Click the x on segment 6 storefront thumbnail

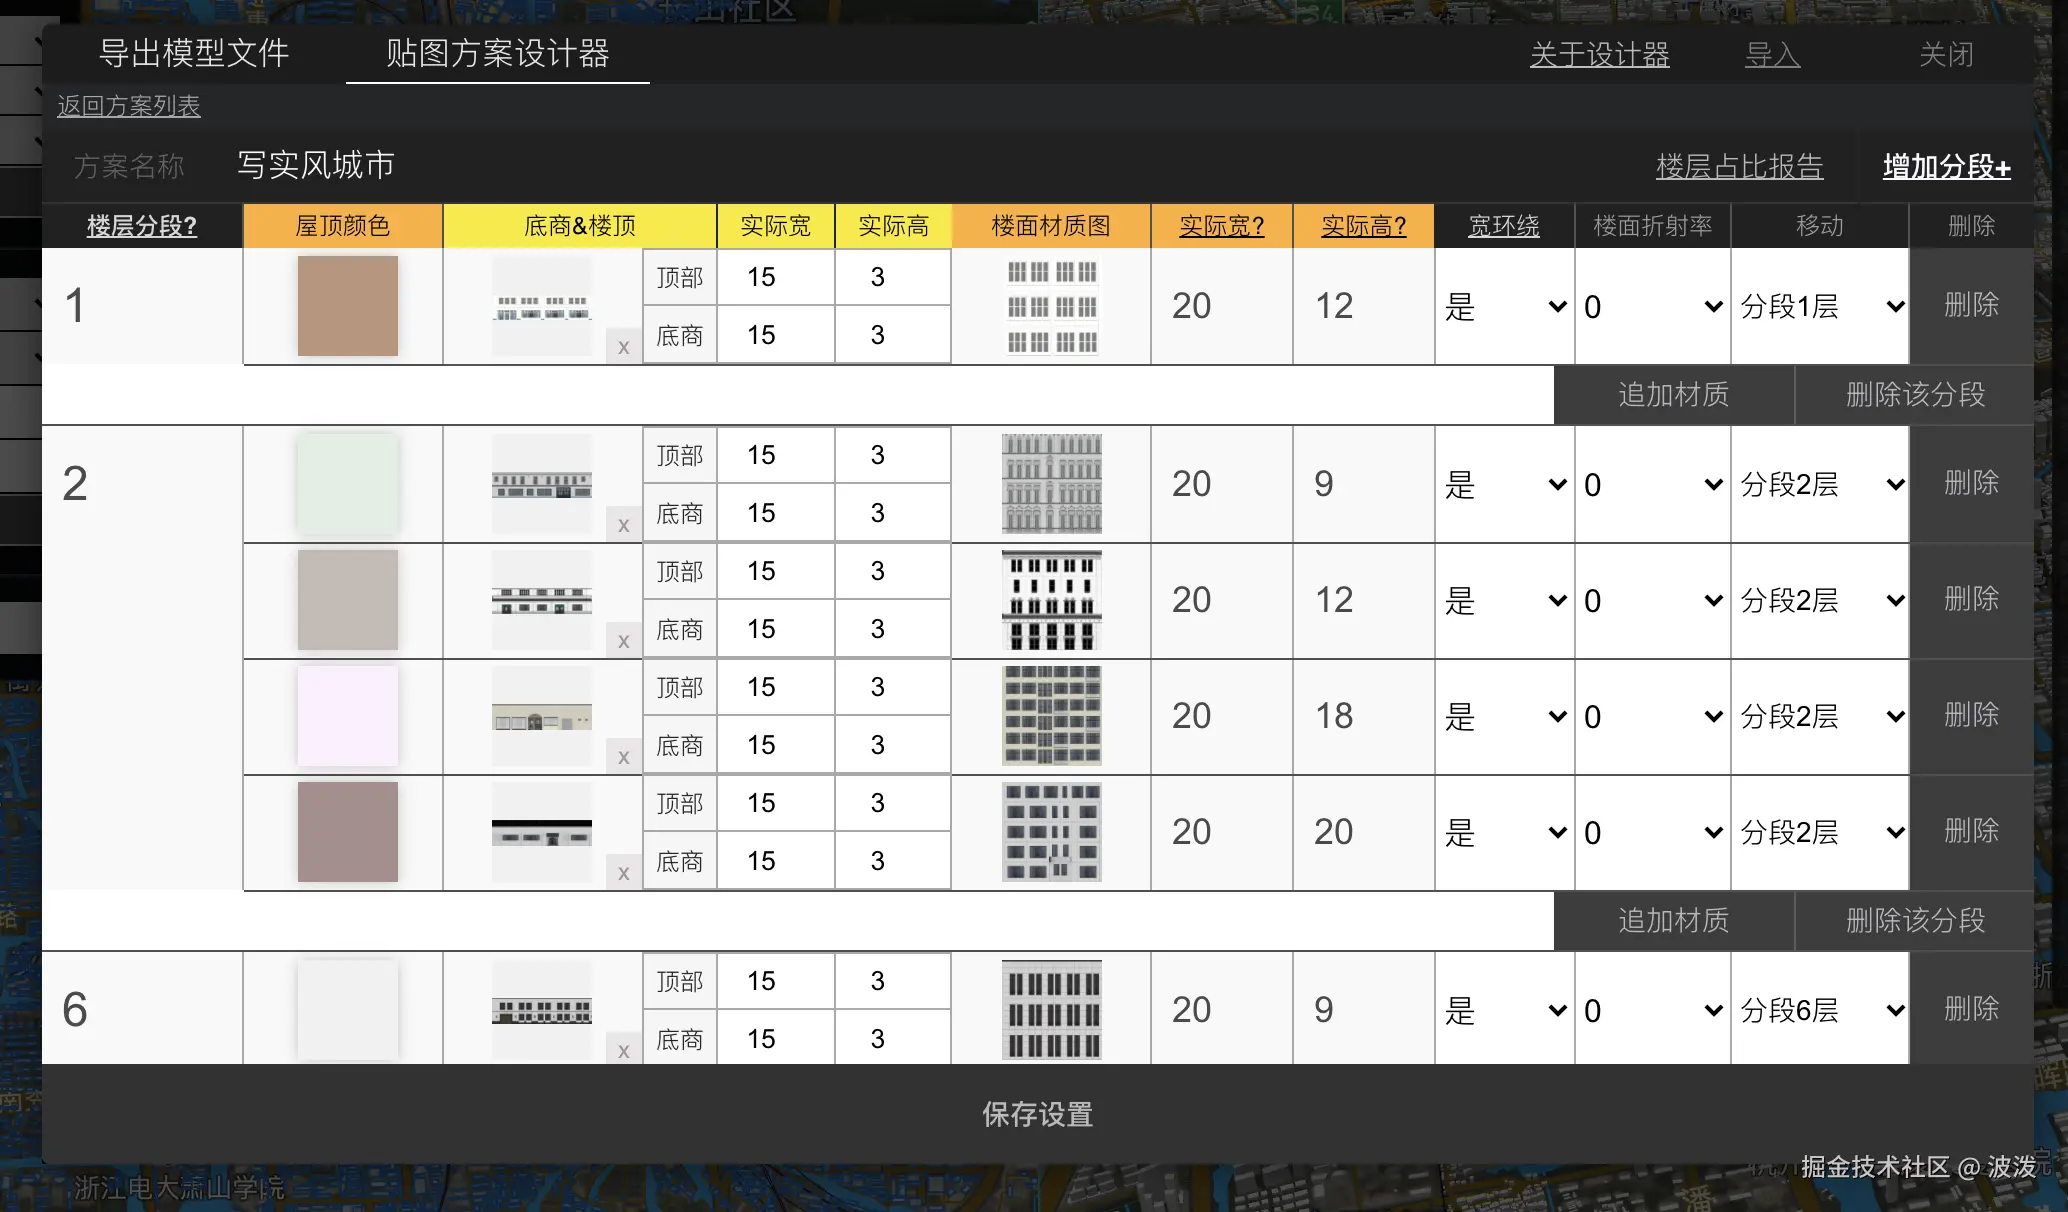[623, 1050]
